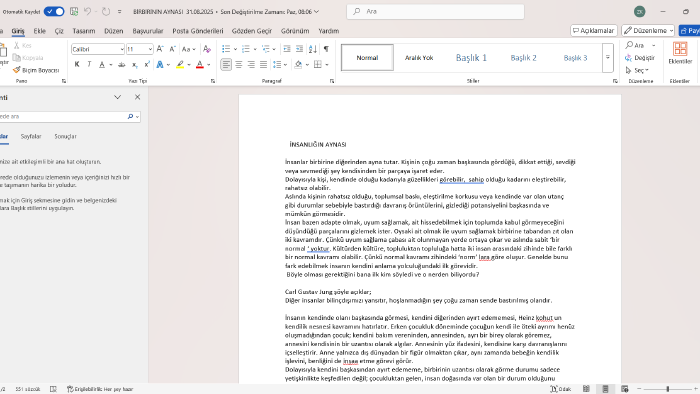Increase font size
This screenshot has height=394, width=700.
pos(160,49)
